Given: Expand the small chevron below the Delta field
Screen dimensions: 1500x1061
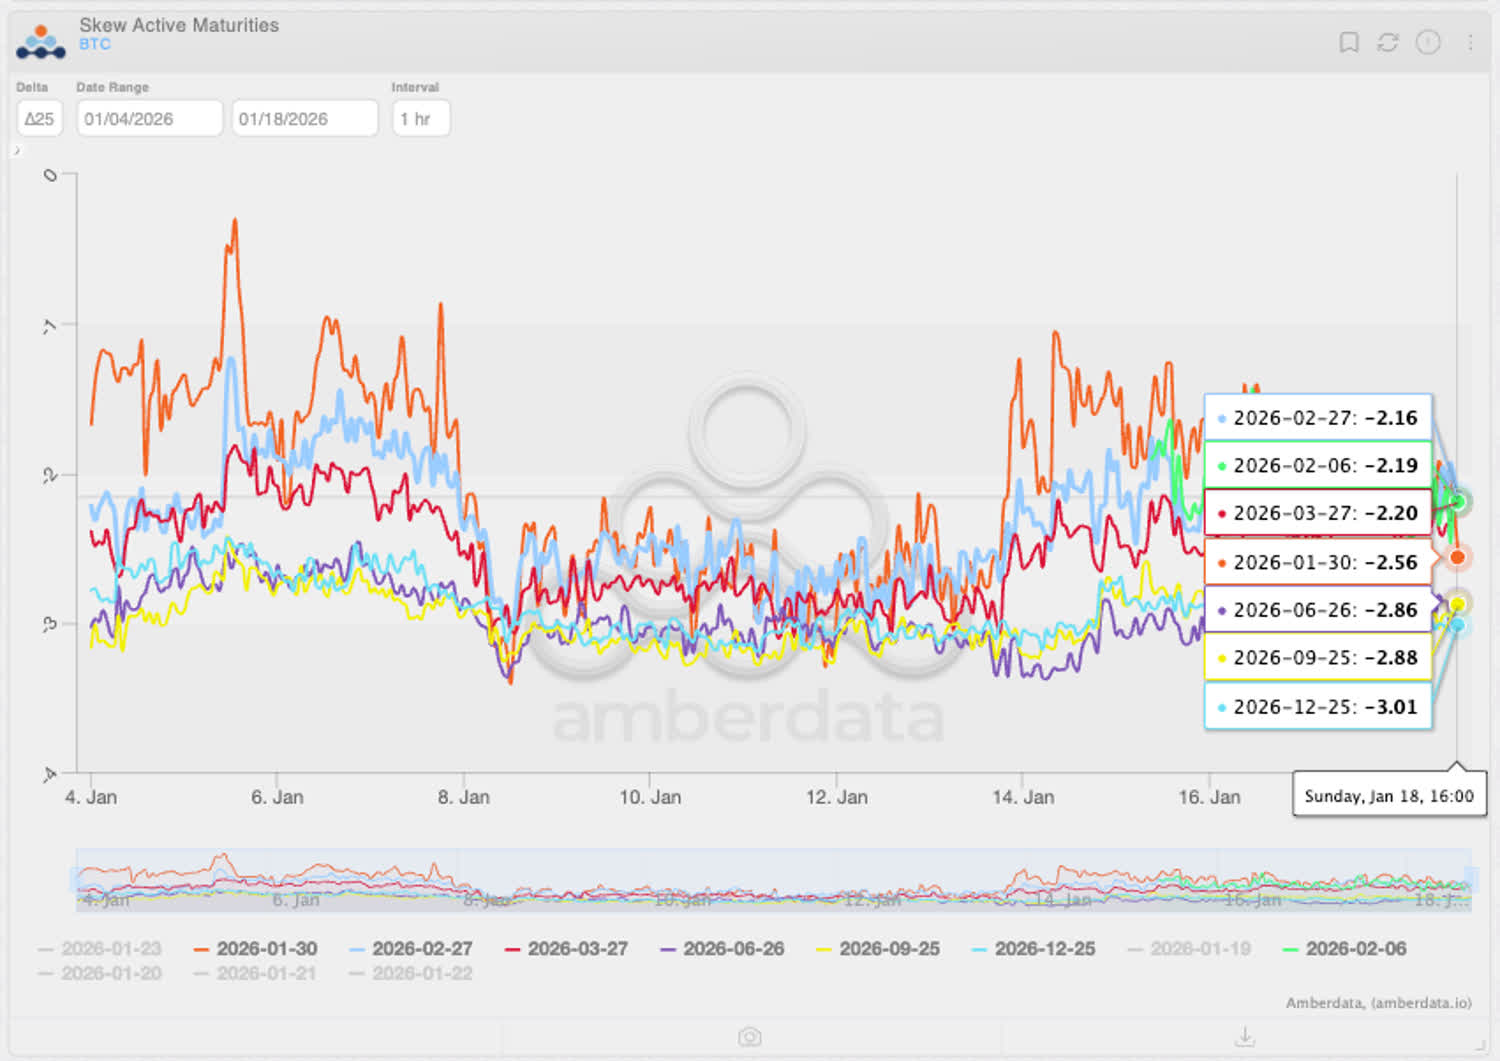Looking at the screenshot, I should click(x=17, y=151).
